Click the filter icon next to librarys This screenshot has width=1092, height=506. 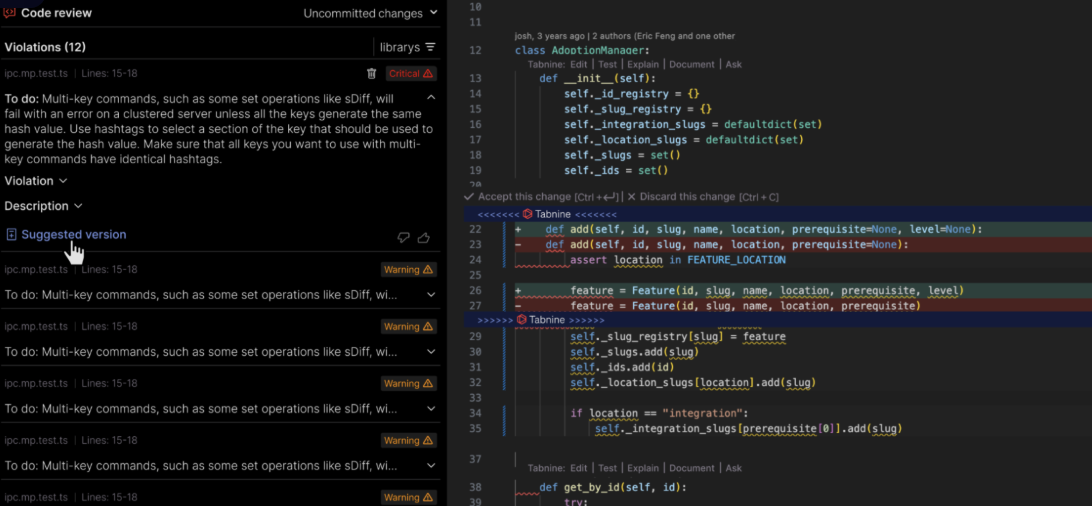(430, 47)
